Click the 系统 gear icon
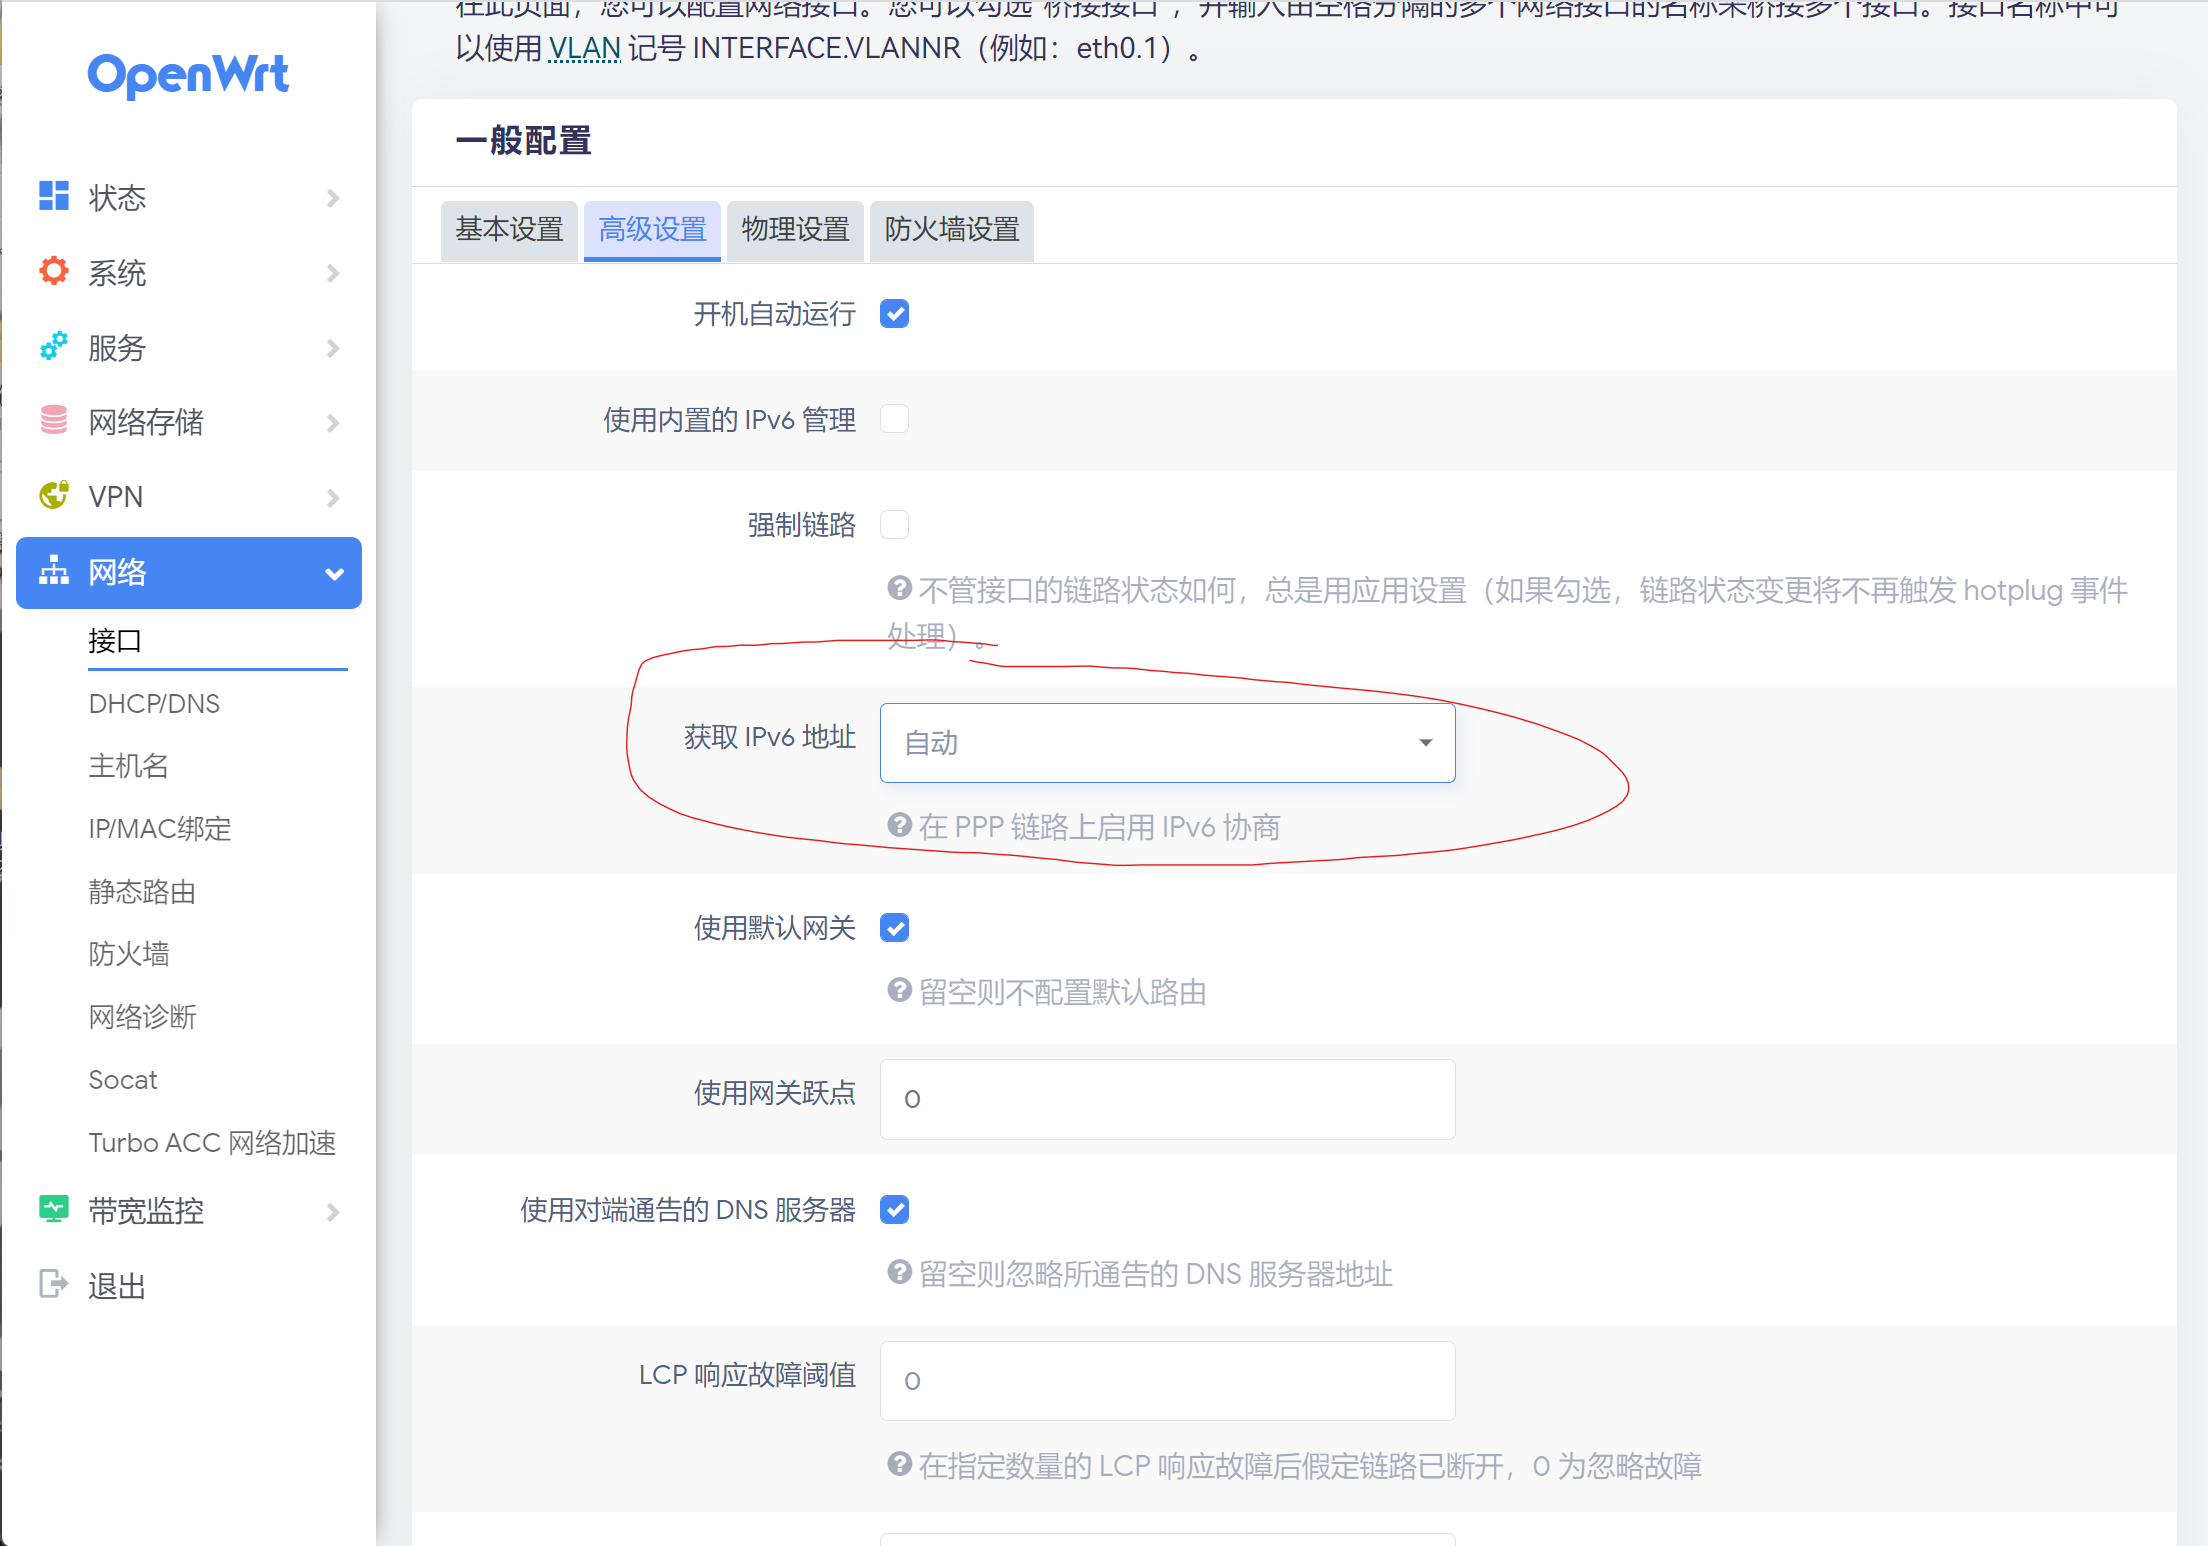Screen dimensions: 2208x1546 click(54, 271)
